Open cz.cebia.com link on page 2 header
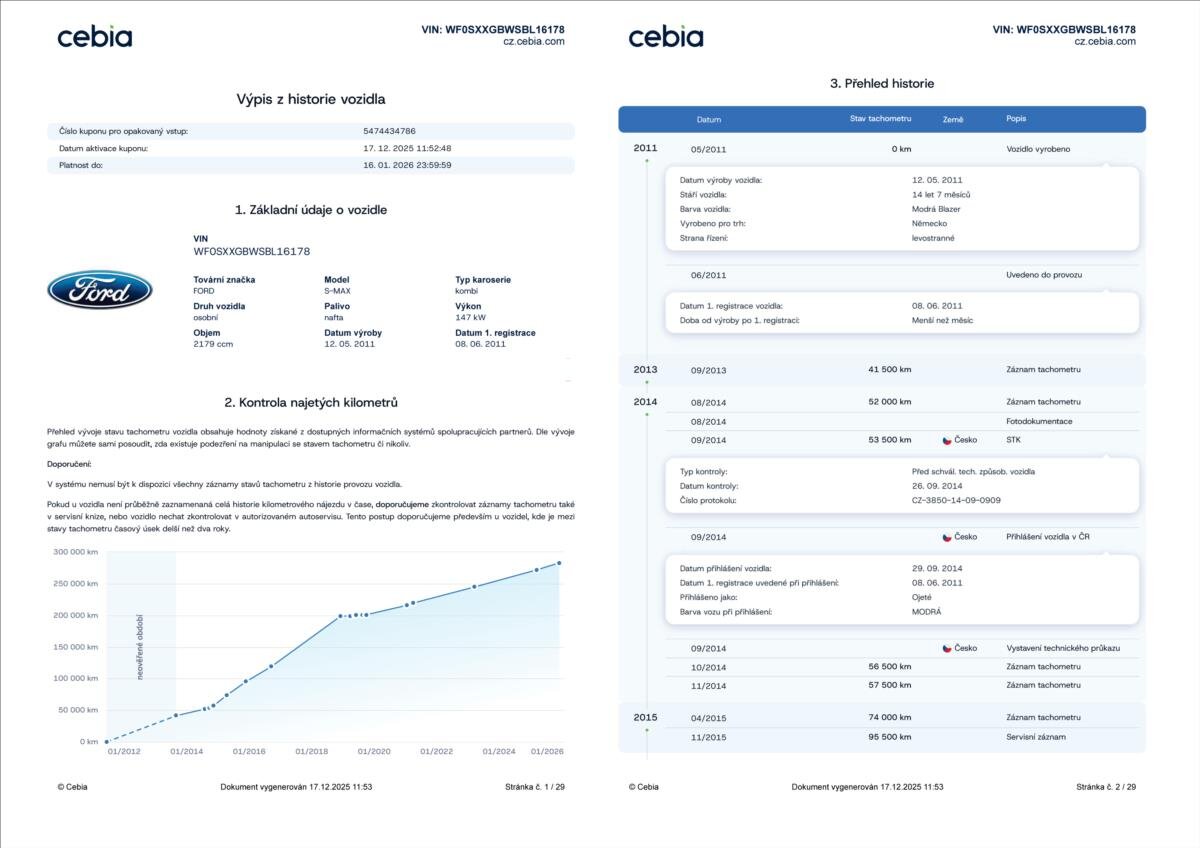The height and width of the screenshot is (848, 1200). click(1104, 42)
